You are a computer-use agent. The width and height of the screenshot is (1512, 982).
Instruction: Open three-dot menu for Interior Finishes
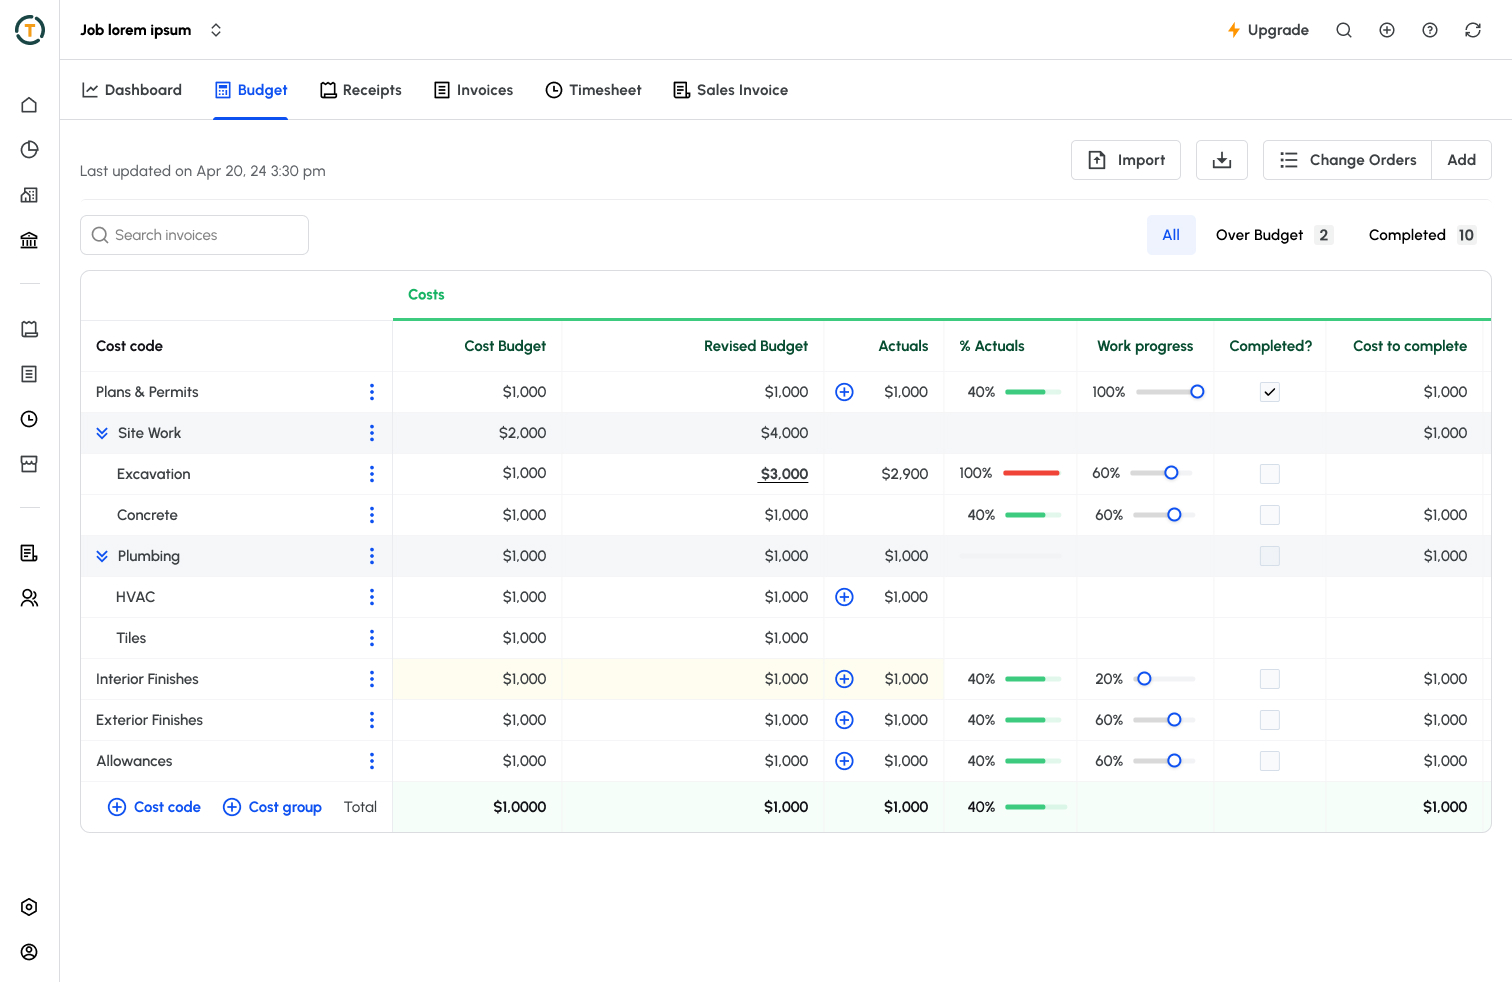click(x=372, y=679)
